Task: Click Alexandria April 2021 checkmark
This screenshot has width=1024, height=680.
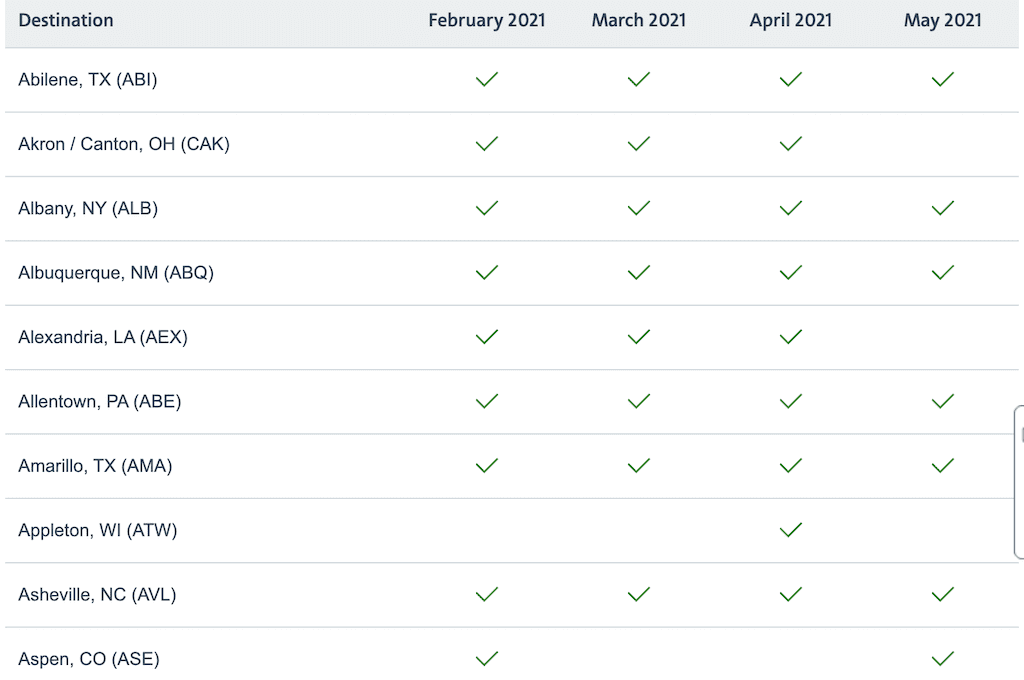Action: (x=790, y=337)
